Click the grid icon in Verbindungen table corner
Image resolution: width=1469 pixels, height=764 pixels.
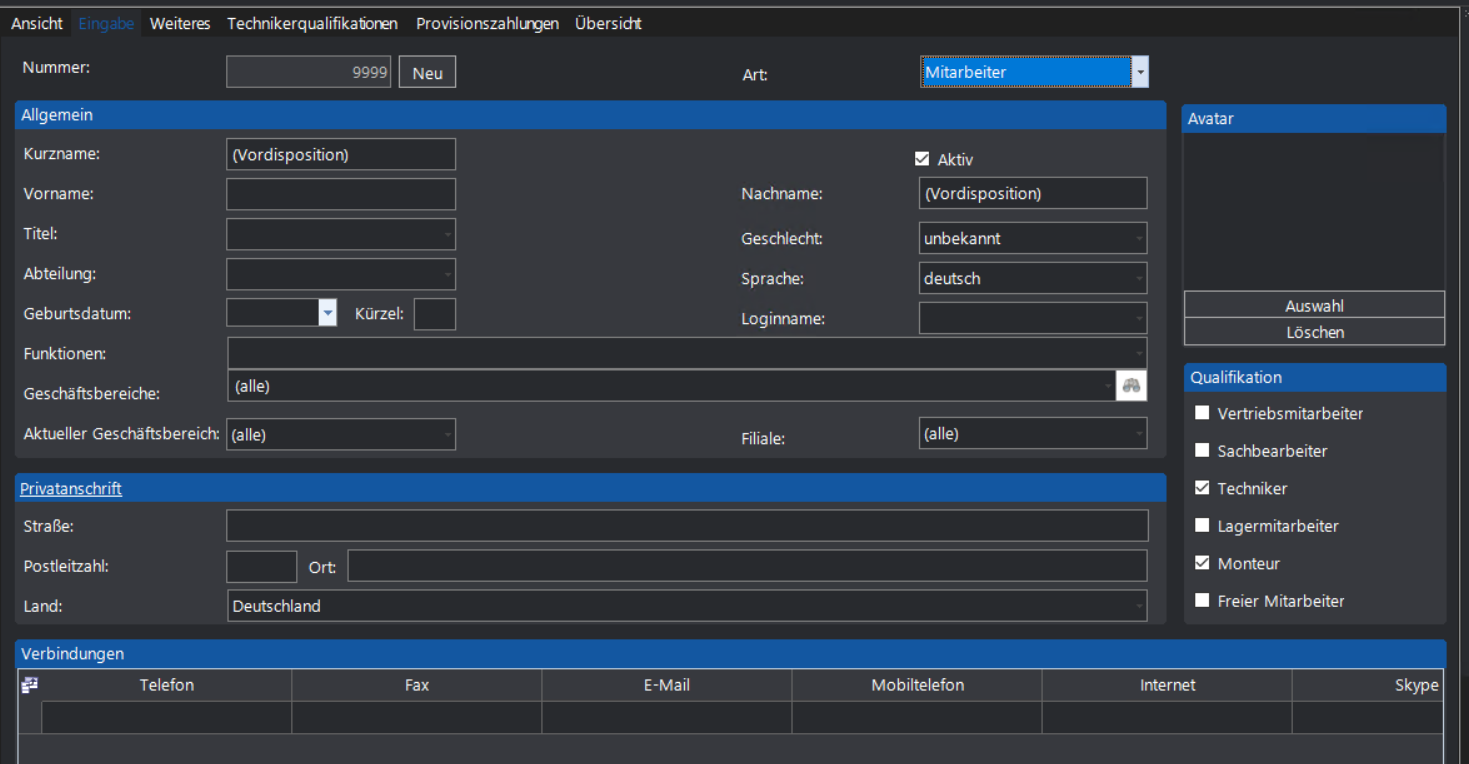coord(29,685)
